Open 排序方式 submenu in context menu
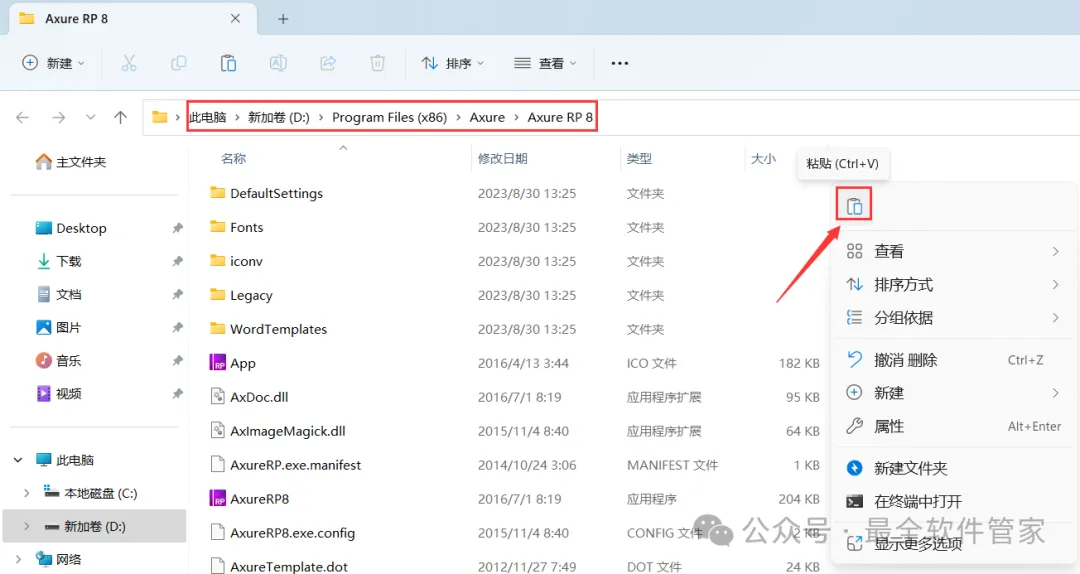1080x574 pixels. point(954,285)
